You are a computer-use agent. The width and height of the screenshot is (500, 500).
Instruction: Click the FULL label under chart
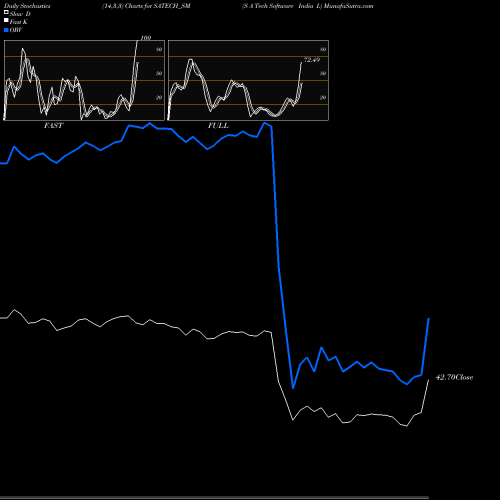(x=218, y=126)
